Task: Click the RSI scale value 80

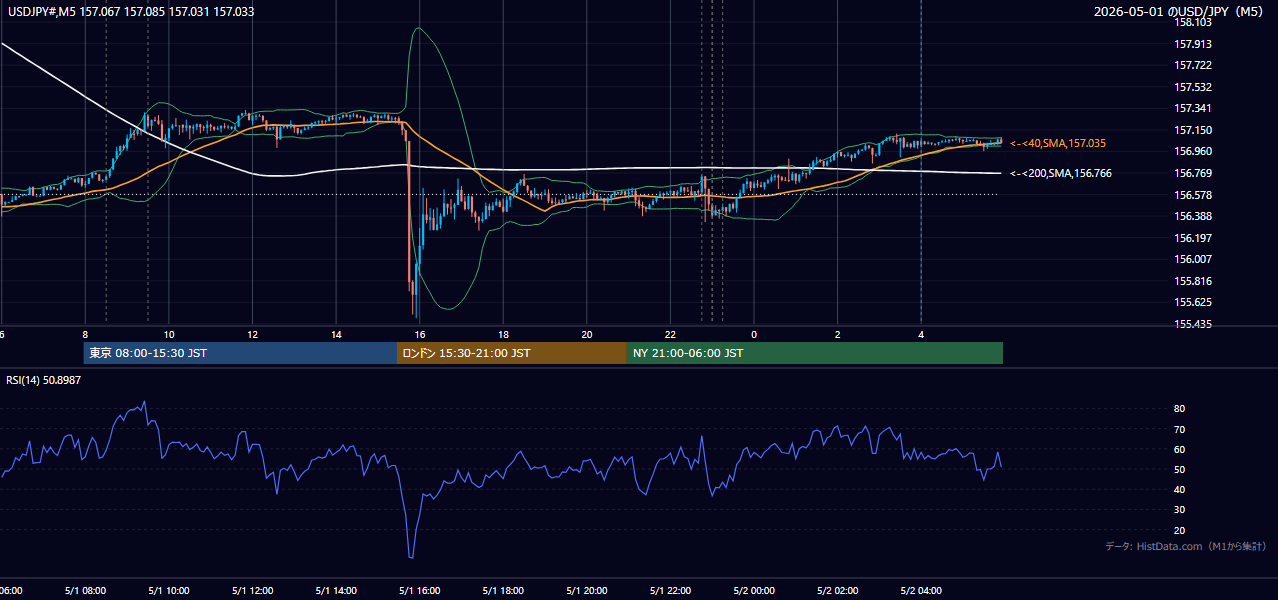Action: click(x=1179, y=409)
